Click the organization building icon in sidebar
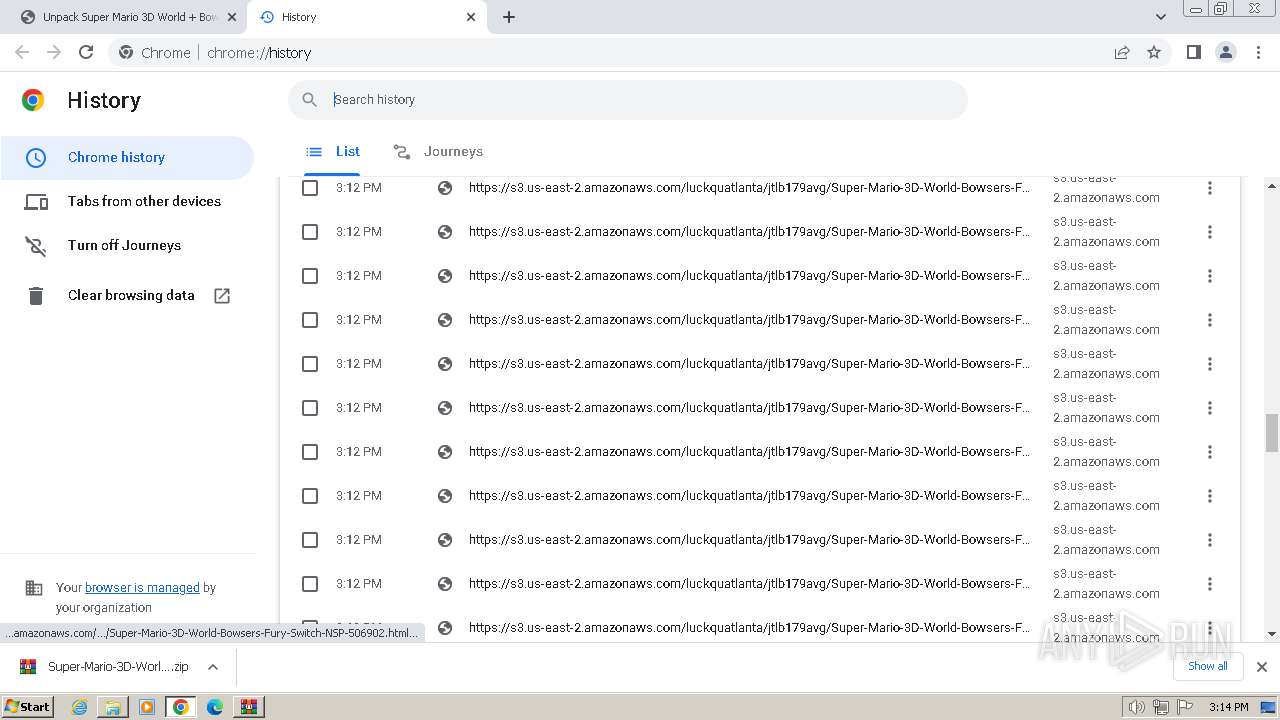 coord(34,588)
